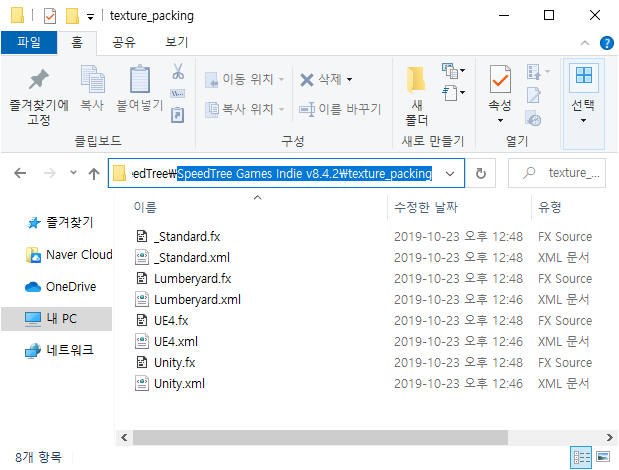This screenshot has height=470, width=619.
Task: Click the Edit icon in the 열기 group
Action: (534, 95)
